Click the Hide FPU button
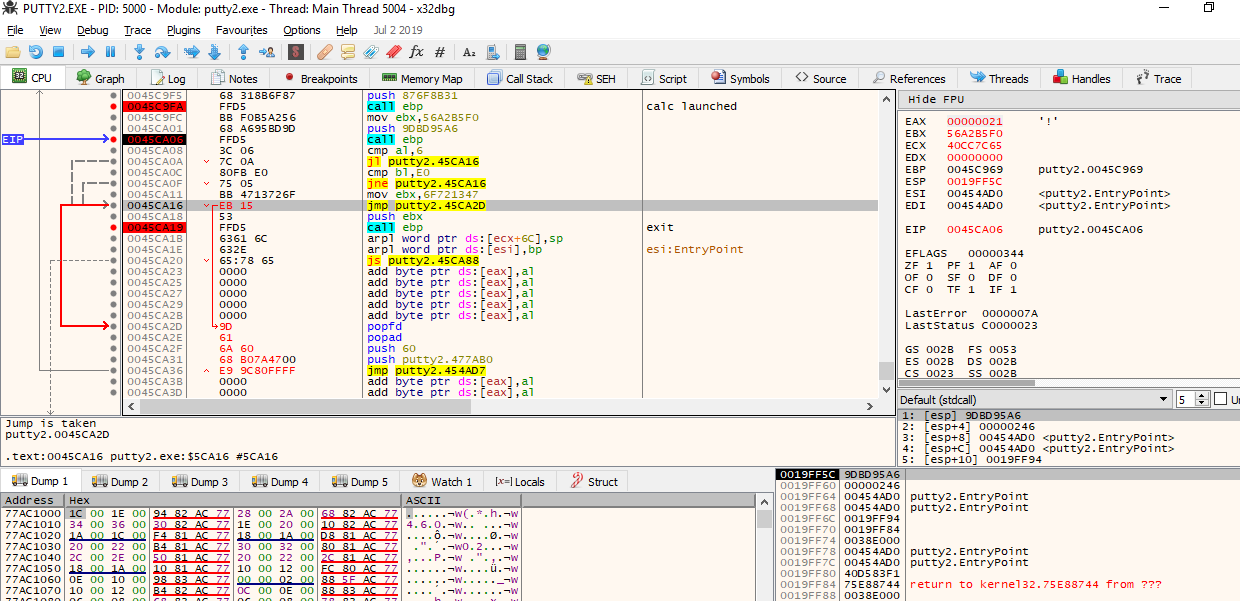Image resolution: width=1240 pixels, height=601 pixels. click(936, 100)
